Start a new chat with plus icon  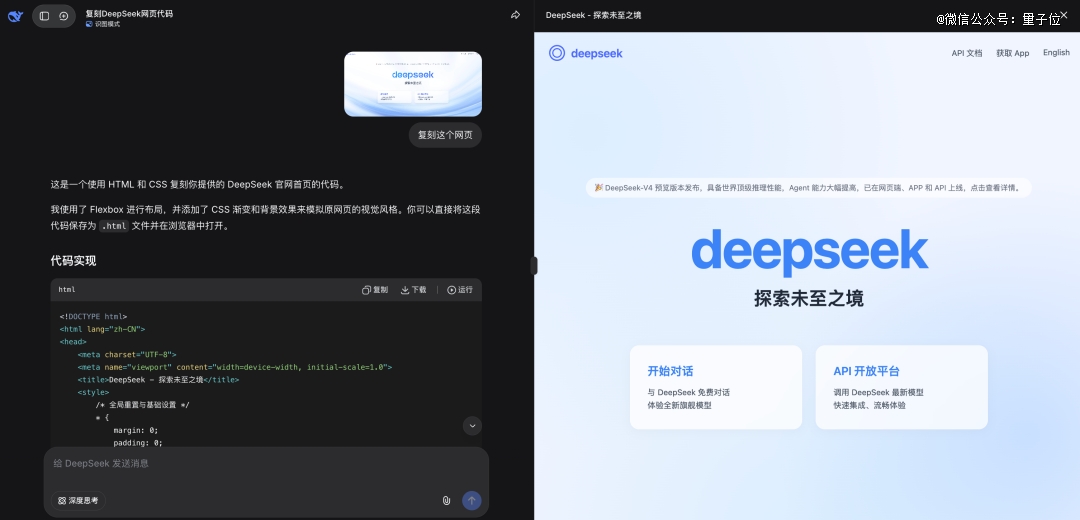point(64,16)
